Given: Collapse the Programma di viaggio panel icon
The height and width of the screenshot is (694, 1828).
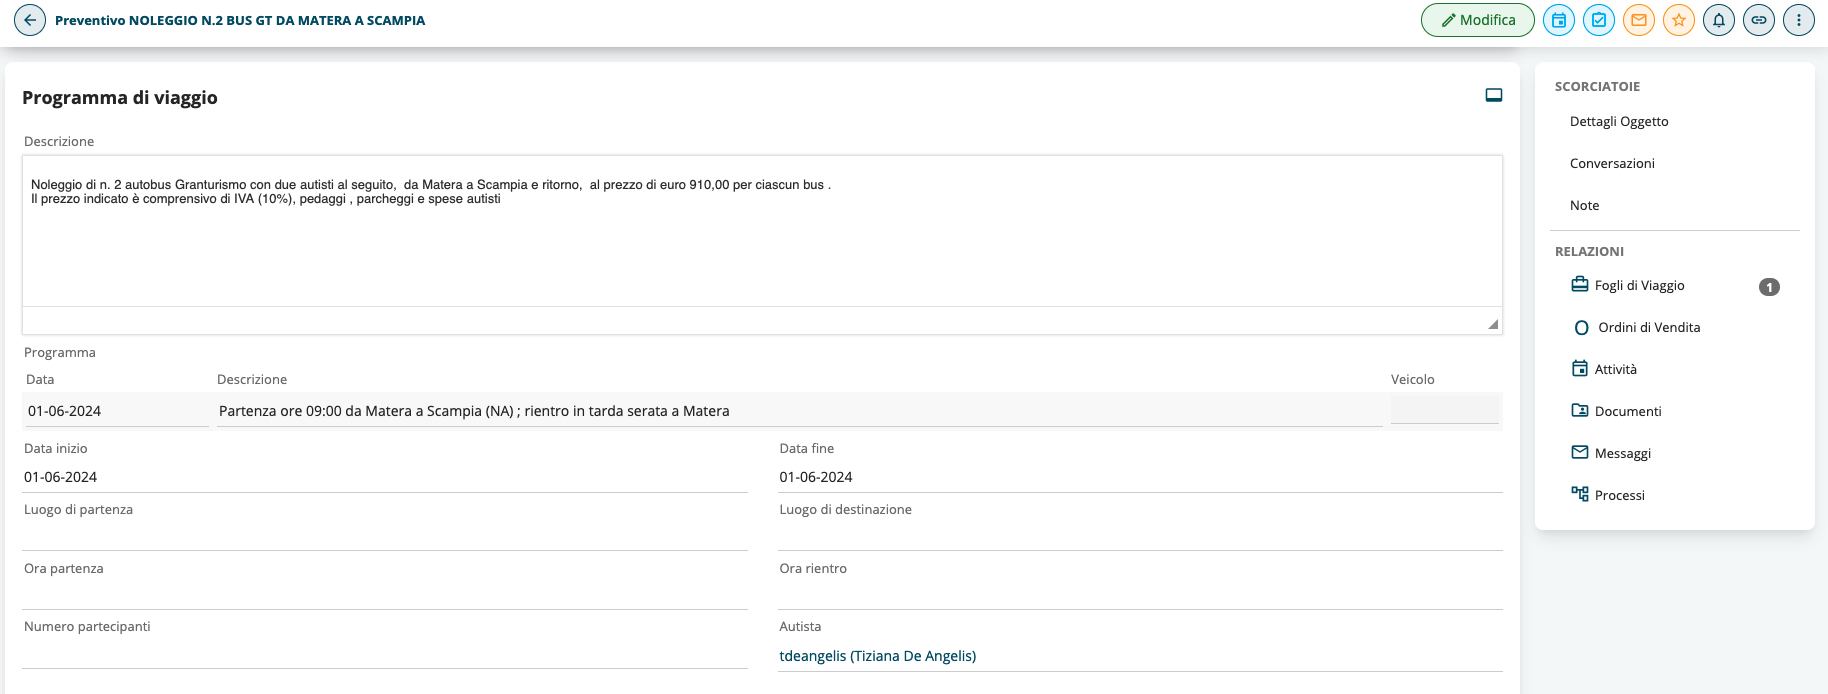Looking at the screenshot, I should click(x=1494, y=95).
